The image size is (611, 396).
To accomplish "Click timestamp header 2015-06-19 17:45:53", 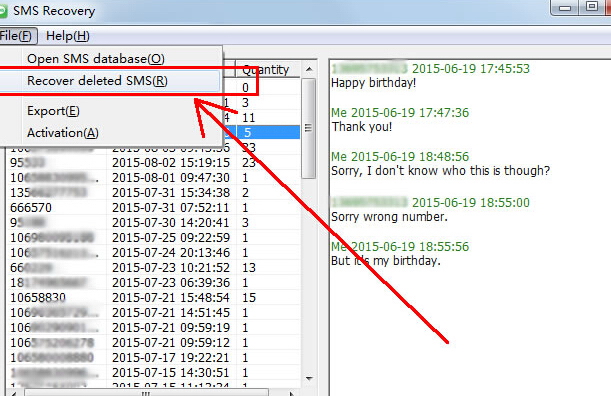I will [x=471, y=69].
